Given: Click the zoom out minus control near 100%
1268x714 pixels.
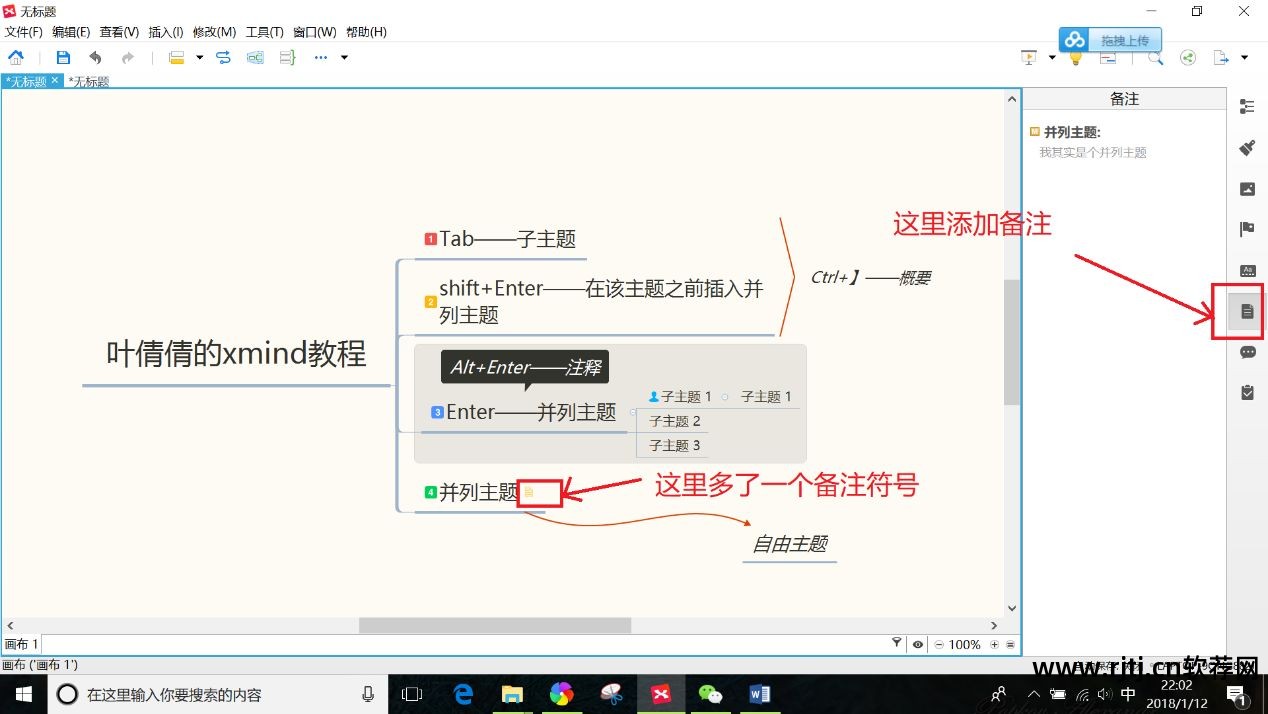Looking at the screenshot, I should (939, 644).
